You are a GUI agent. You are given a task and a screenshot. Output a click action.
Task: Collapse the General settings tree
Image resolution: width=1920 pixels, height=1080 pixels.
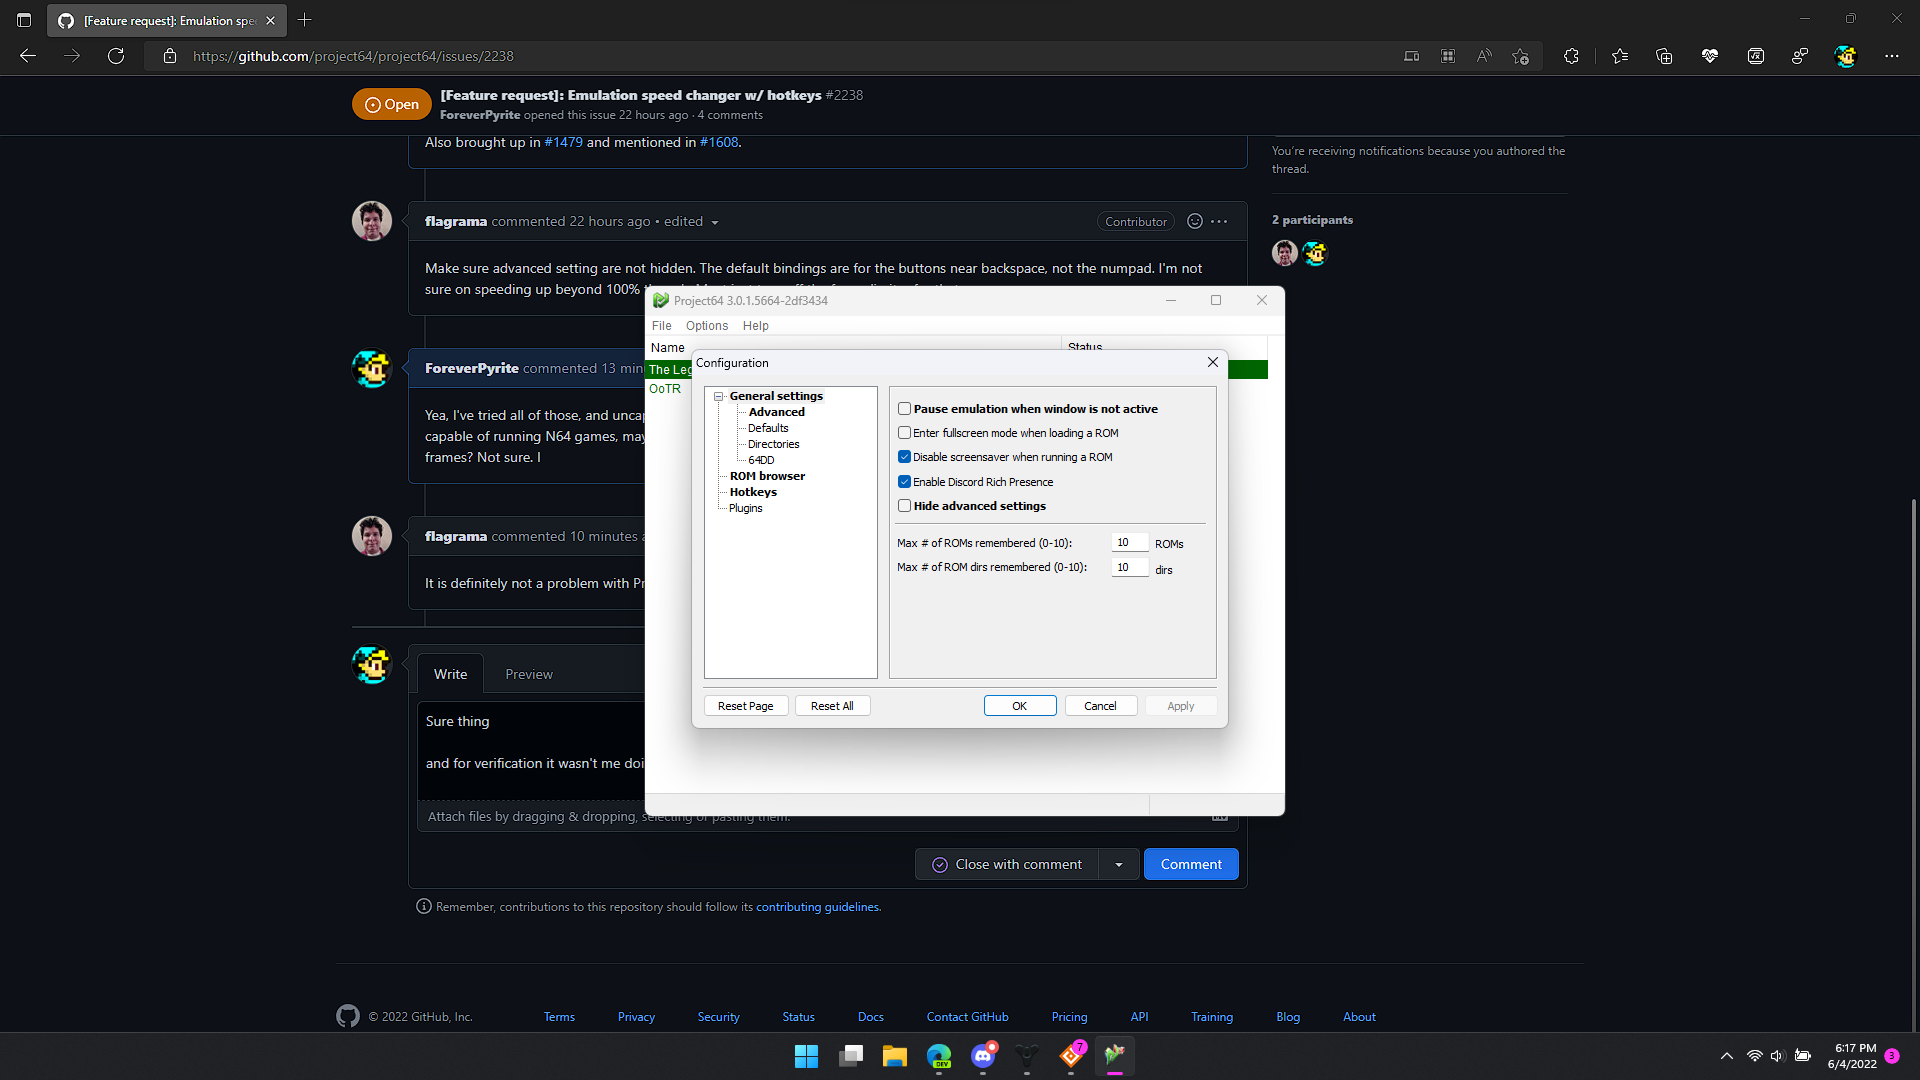[719, 396]
